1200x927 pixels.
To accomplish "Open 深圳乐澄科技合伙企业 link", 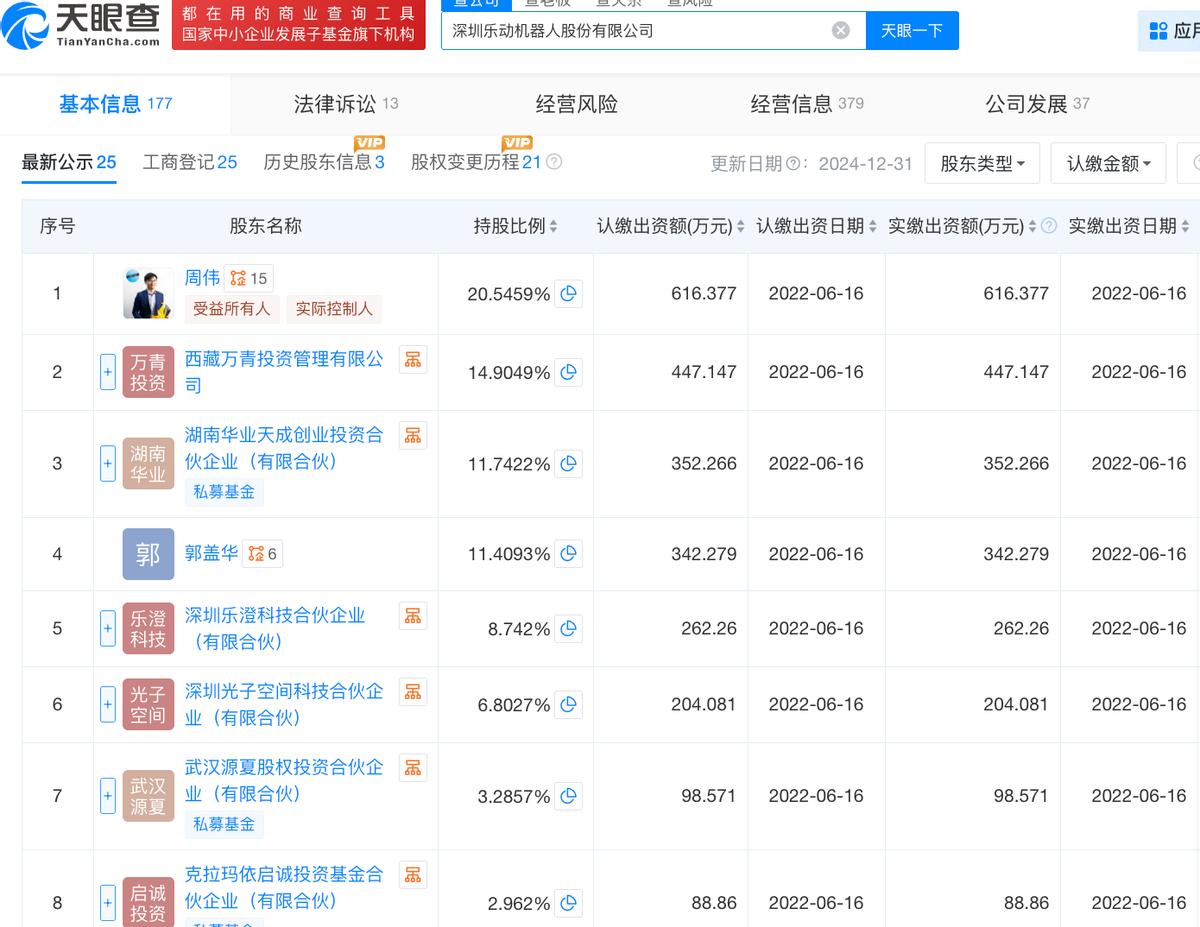I will point(275,628).
